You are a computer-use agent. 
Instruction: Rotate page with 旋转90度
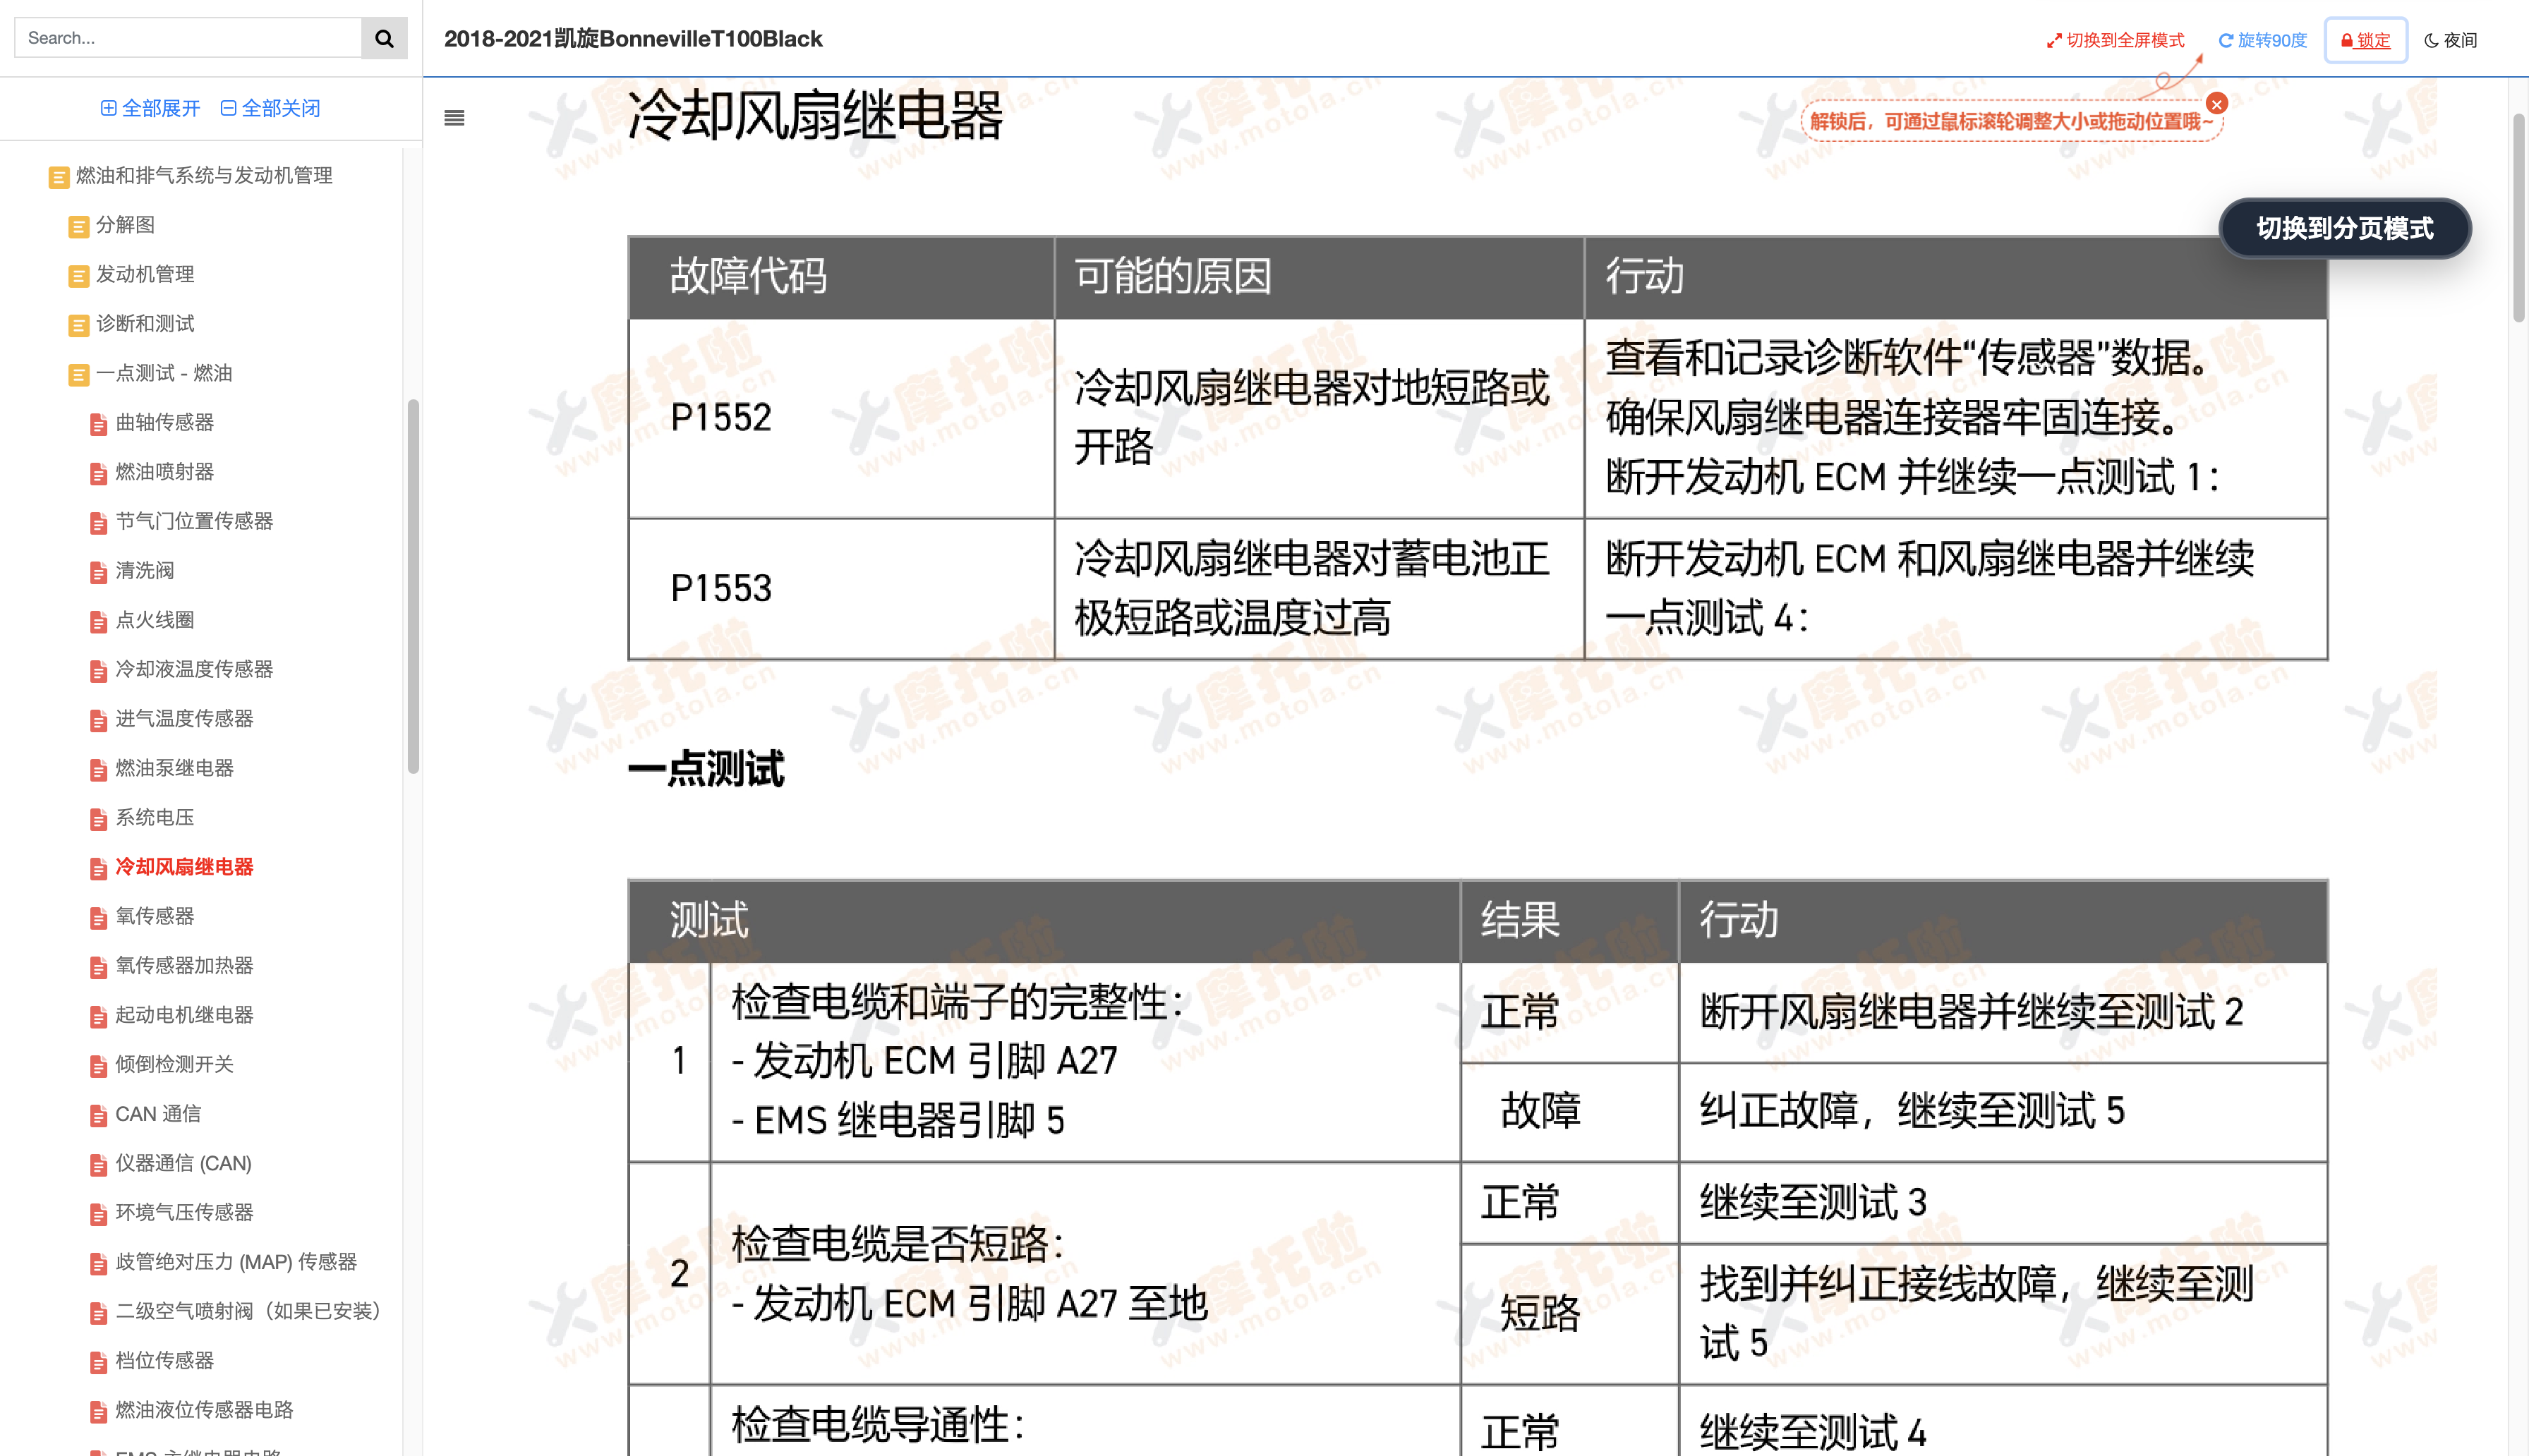pyautogui.click(x=2262, y=40)
